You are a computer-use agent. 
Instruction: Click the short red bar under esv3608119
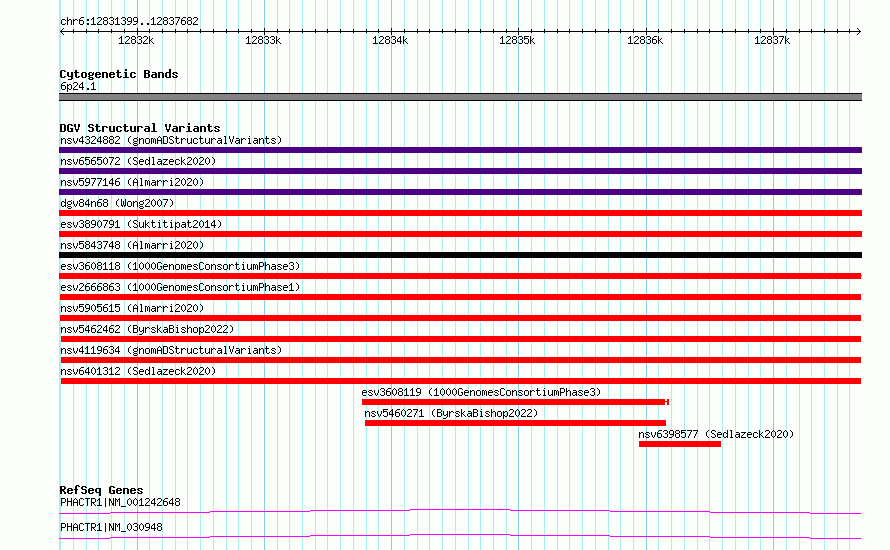(x=515, y=402)
